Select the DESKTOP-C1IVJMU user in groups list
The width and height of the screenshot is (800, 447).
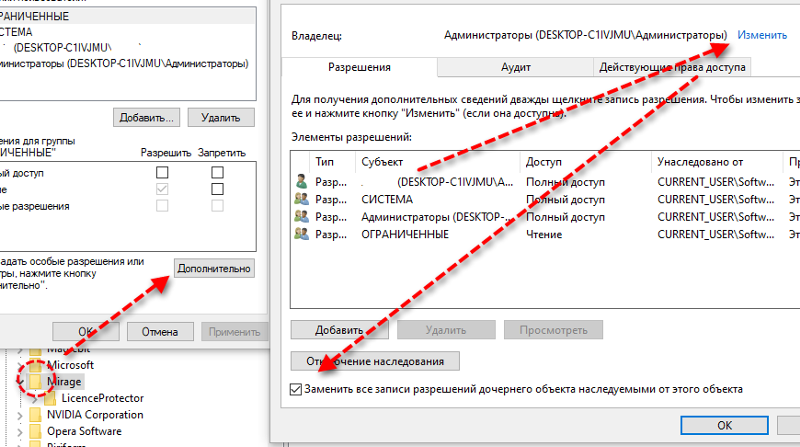tap(128, 48)
